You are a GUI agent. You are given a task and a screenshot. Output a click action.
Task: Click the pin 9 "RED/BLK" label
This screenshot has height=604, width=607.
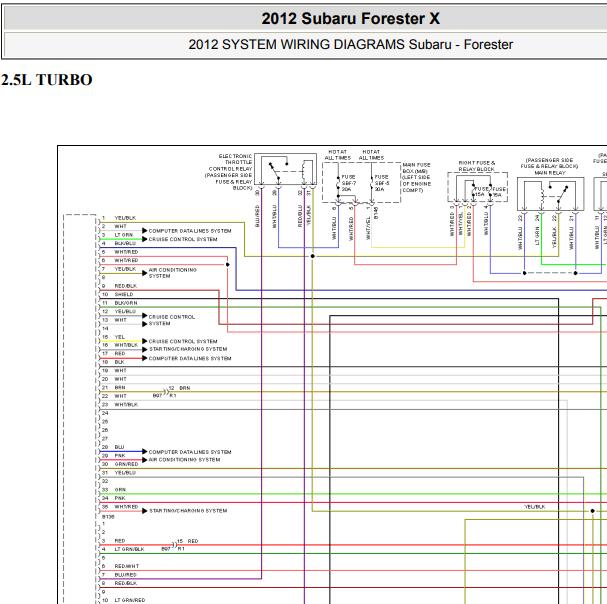pos(125,286)
